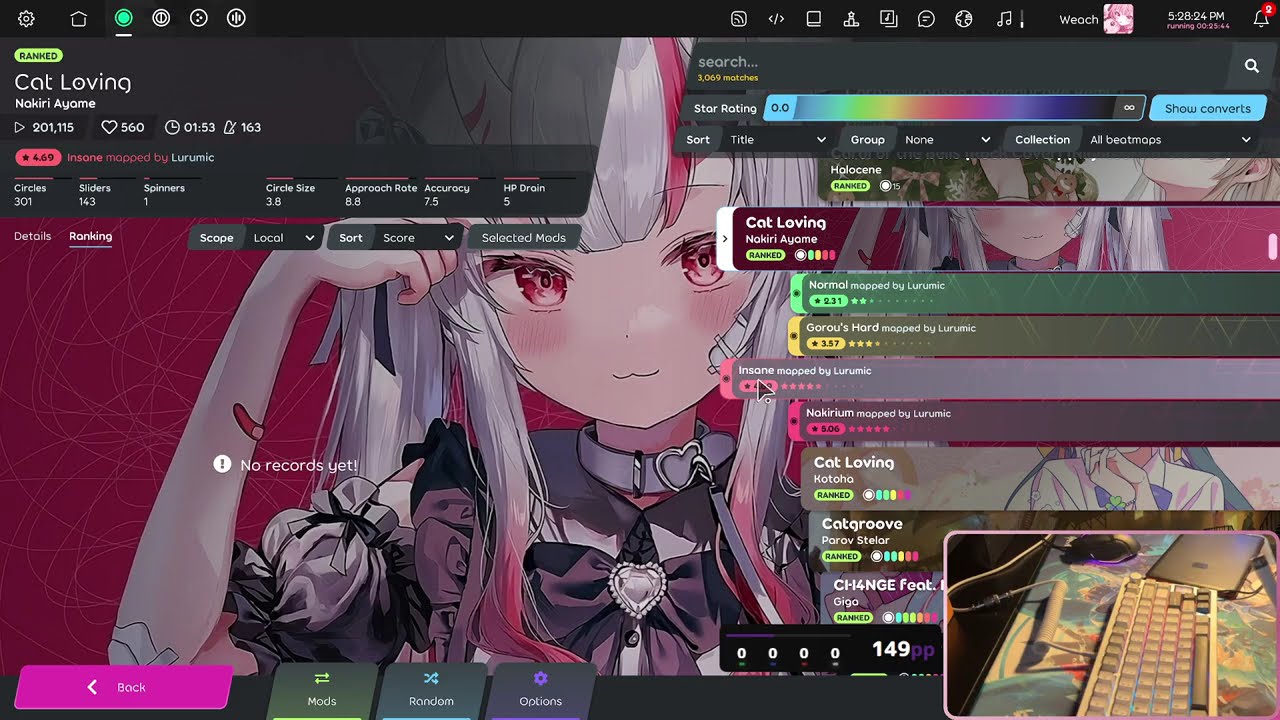Viewport: 1280px width, 720px height.
Task: Select the catch ruleset icon
Action: (x=199, y=18)
